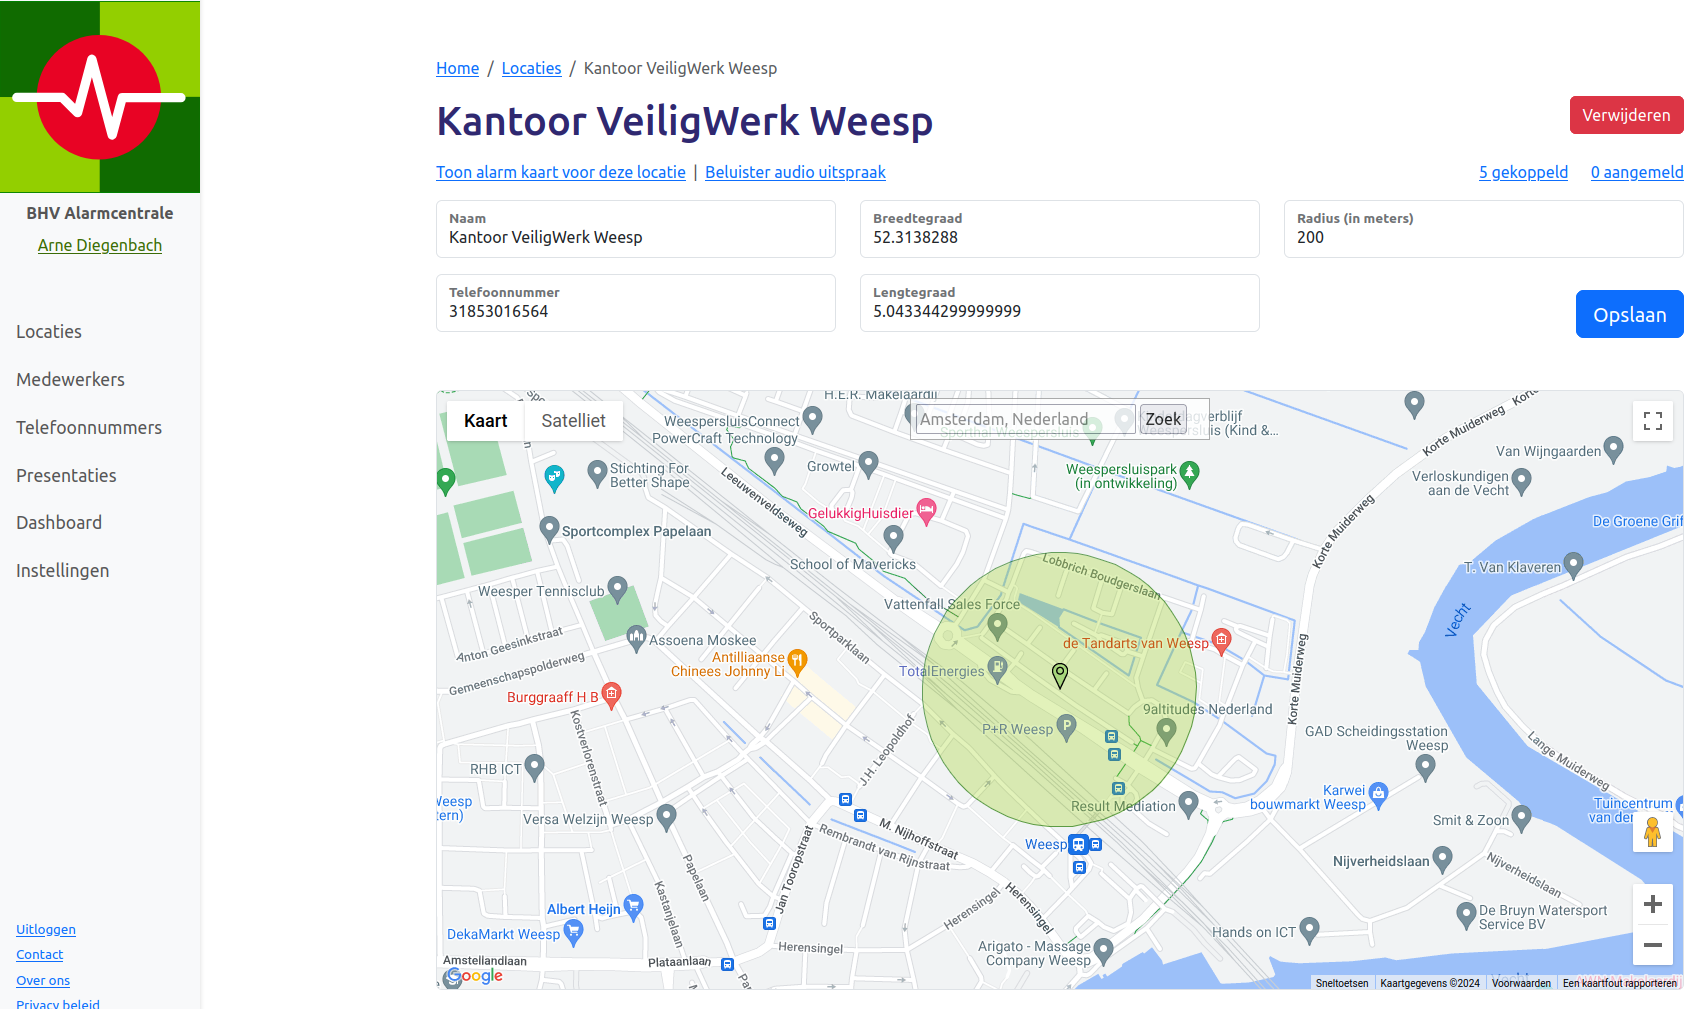Click the BHV Alarmcentrale heartbeat logo
The image size is (1705, 1009).
tap(99, 95)
